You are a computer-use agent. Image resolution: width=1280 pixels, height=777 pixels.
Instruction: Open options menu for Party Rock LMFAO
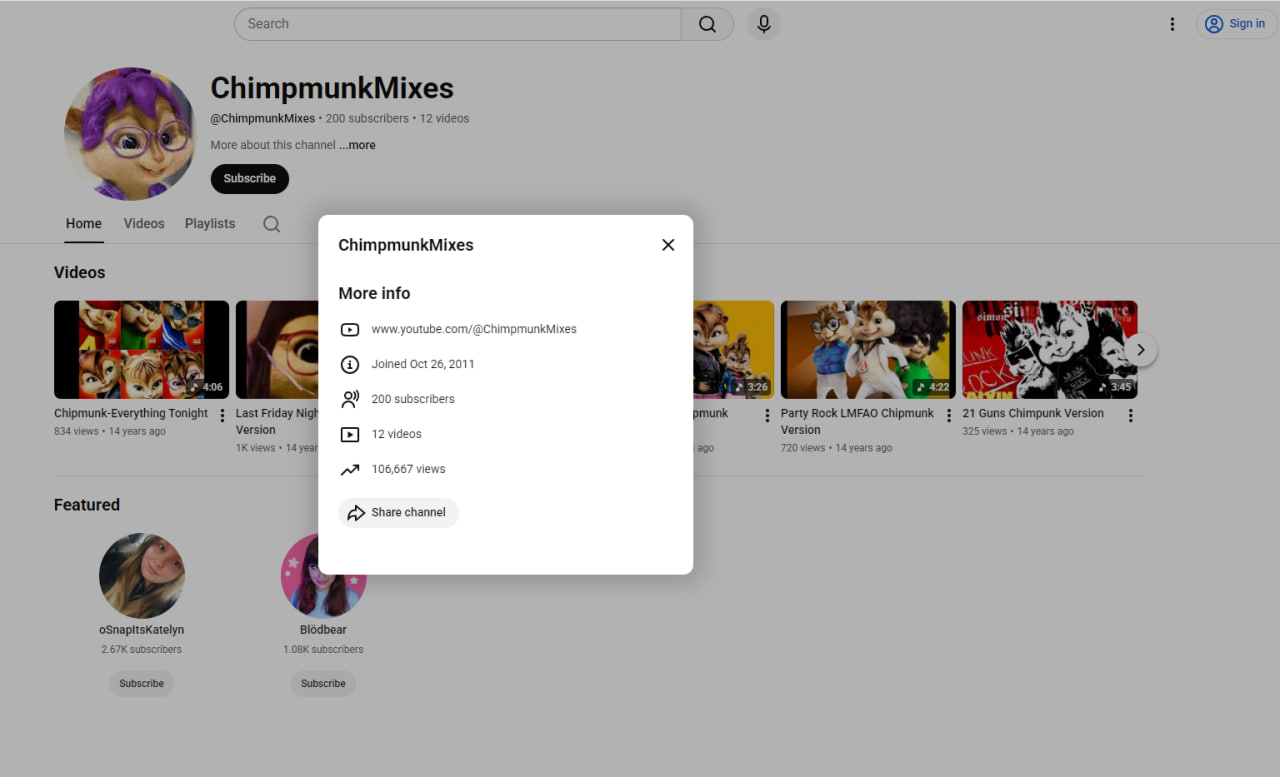949,416
